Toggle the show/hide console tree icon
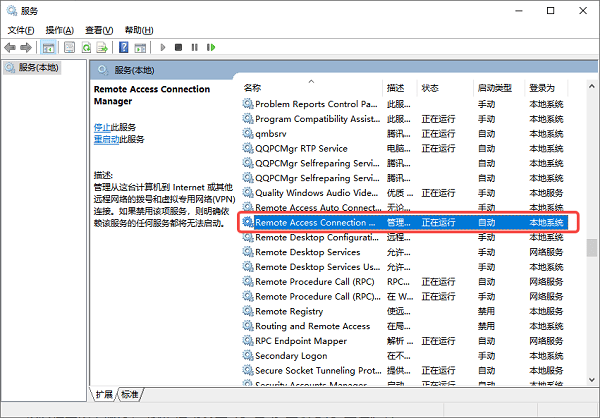600x418 pixels. (x=49, y=47)
